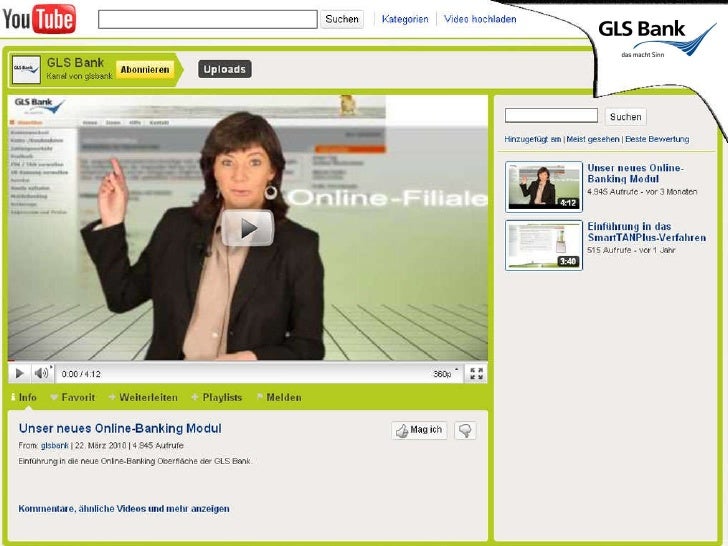
Task: Focus the channel search field in sidebar
Action: tap(551, 116)
